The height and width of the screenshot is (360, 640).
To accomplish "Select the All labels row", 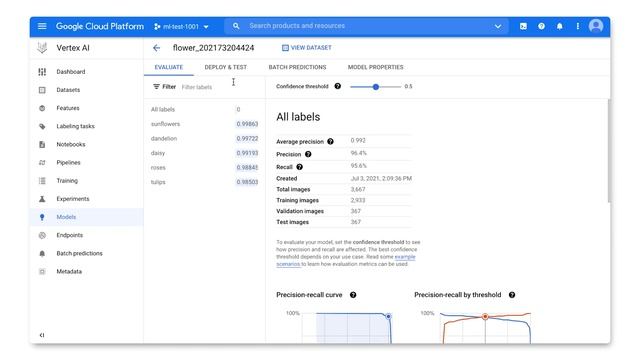I will pyautogui.click(x=204, y=109).
